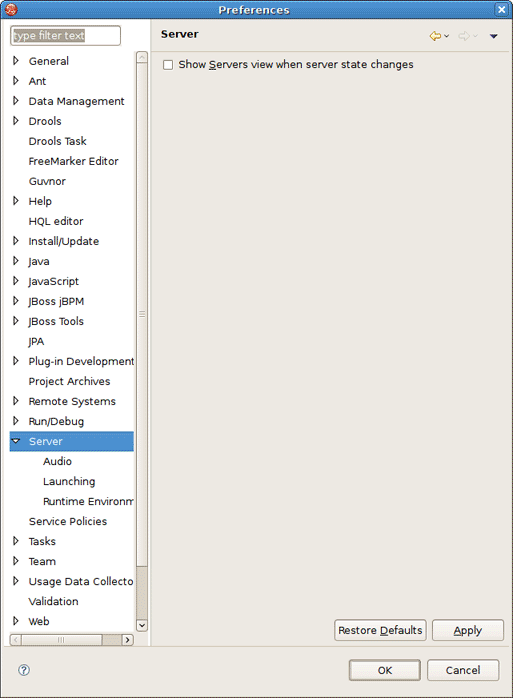Select Service Policies preference page

coord(68,521)
